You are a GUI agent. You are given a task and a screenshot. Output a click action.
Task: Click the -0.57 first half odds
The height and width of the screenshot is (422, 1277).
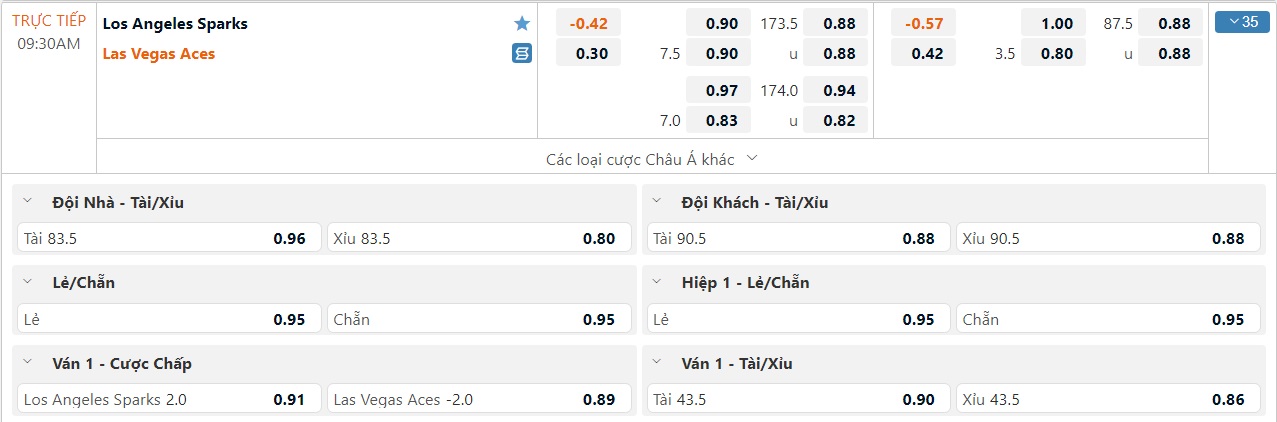[x=927, y=23]
